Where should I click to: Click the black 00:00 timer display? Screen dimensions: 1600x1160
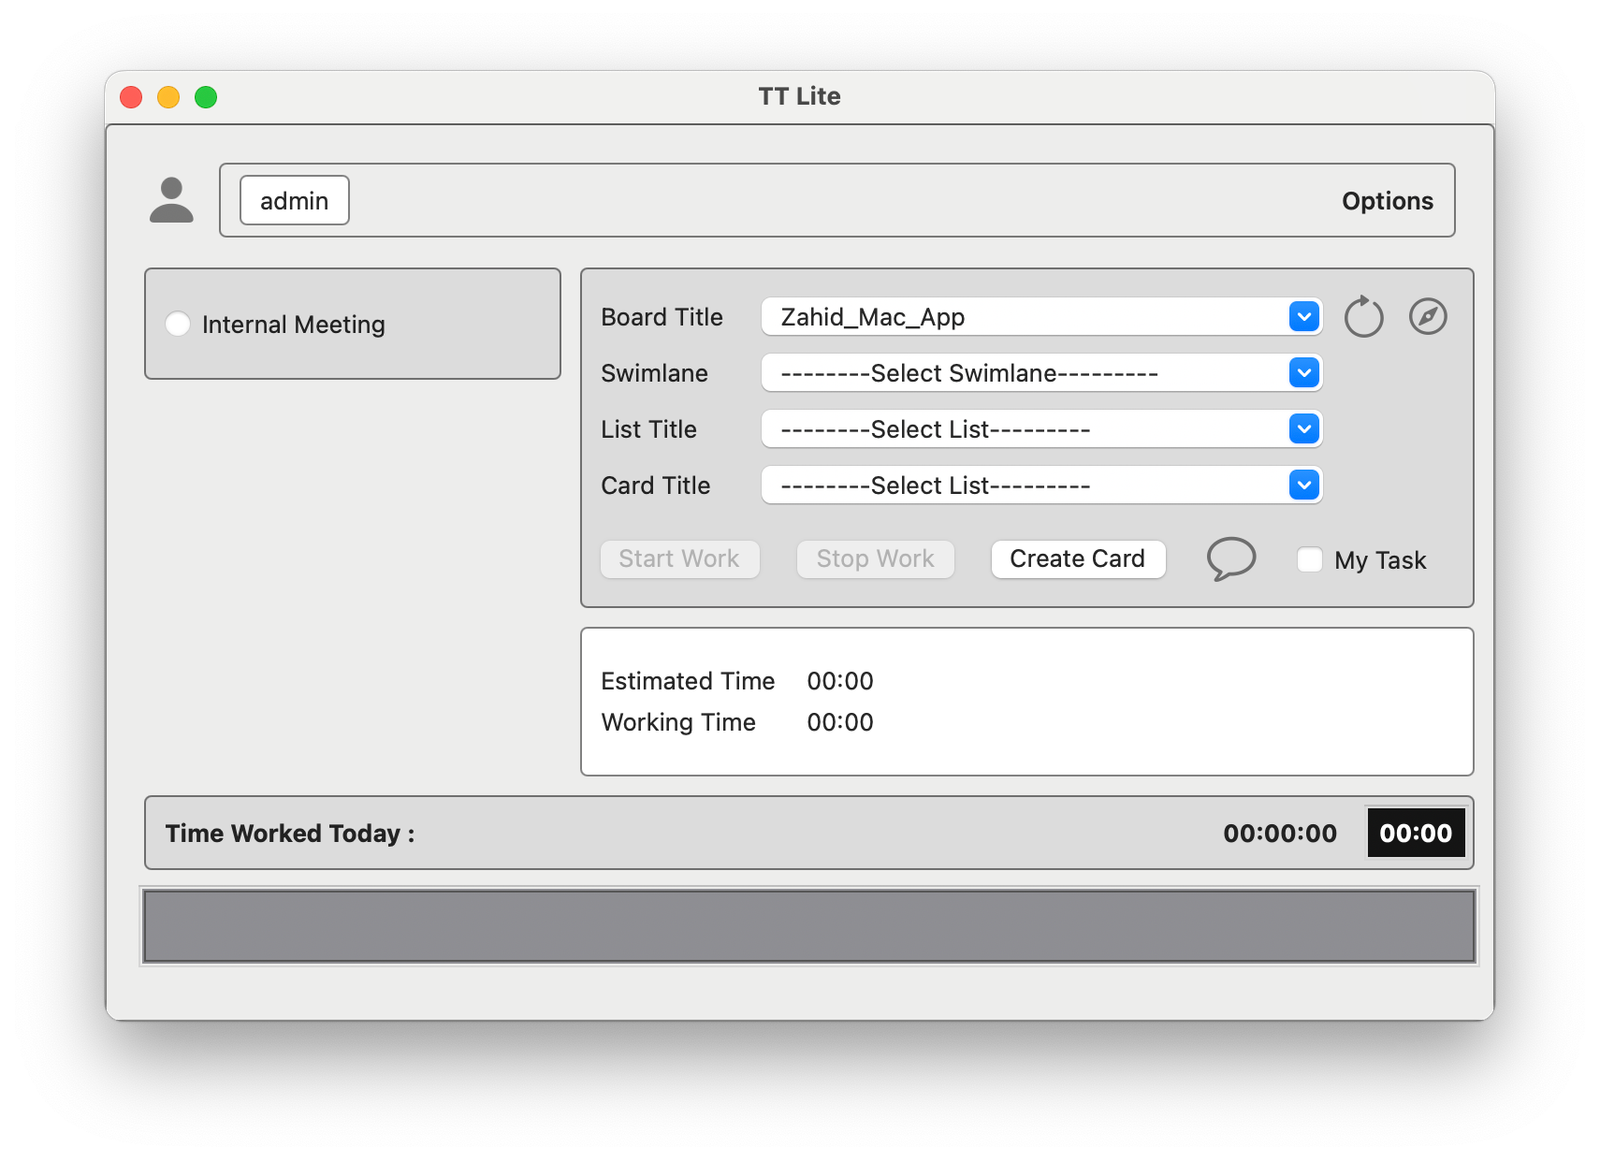point(1415,833)
